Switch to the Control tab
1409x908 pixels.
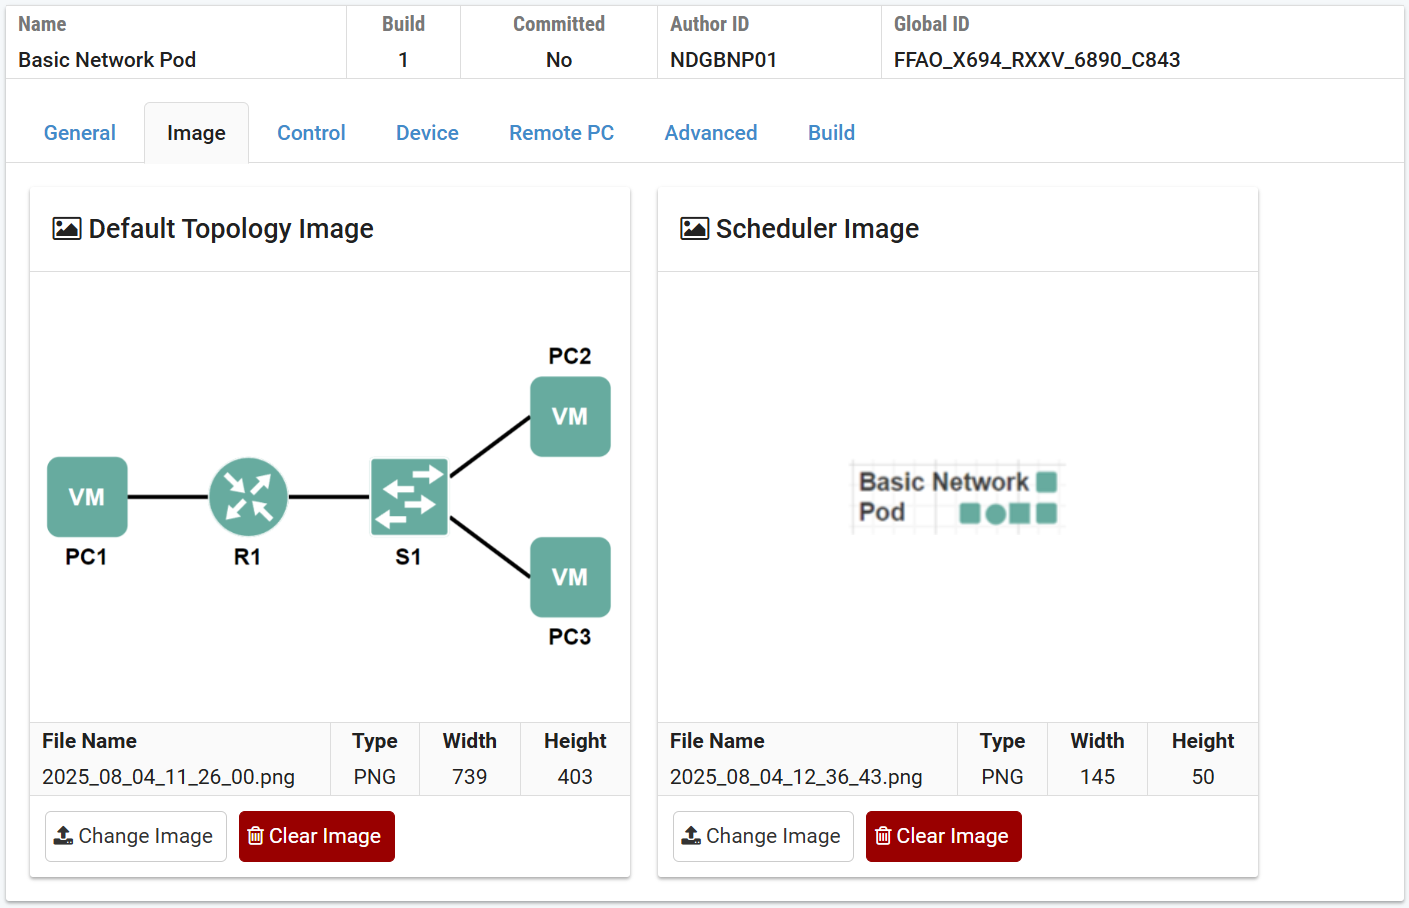(x=311, y=133)
